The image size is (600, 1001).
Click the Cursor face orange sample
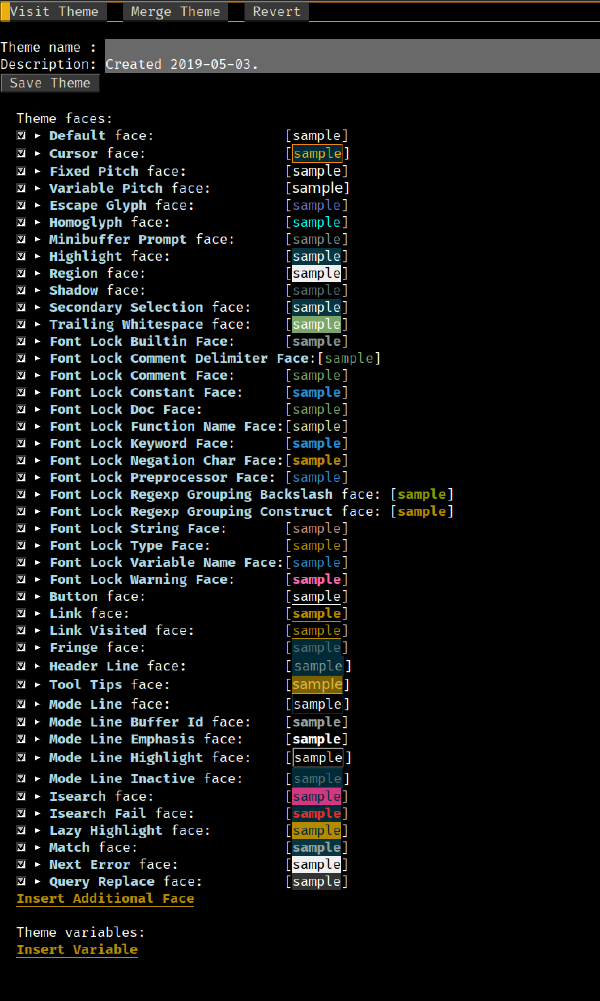[x=317, y=153]
